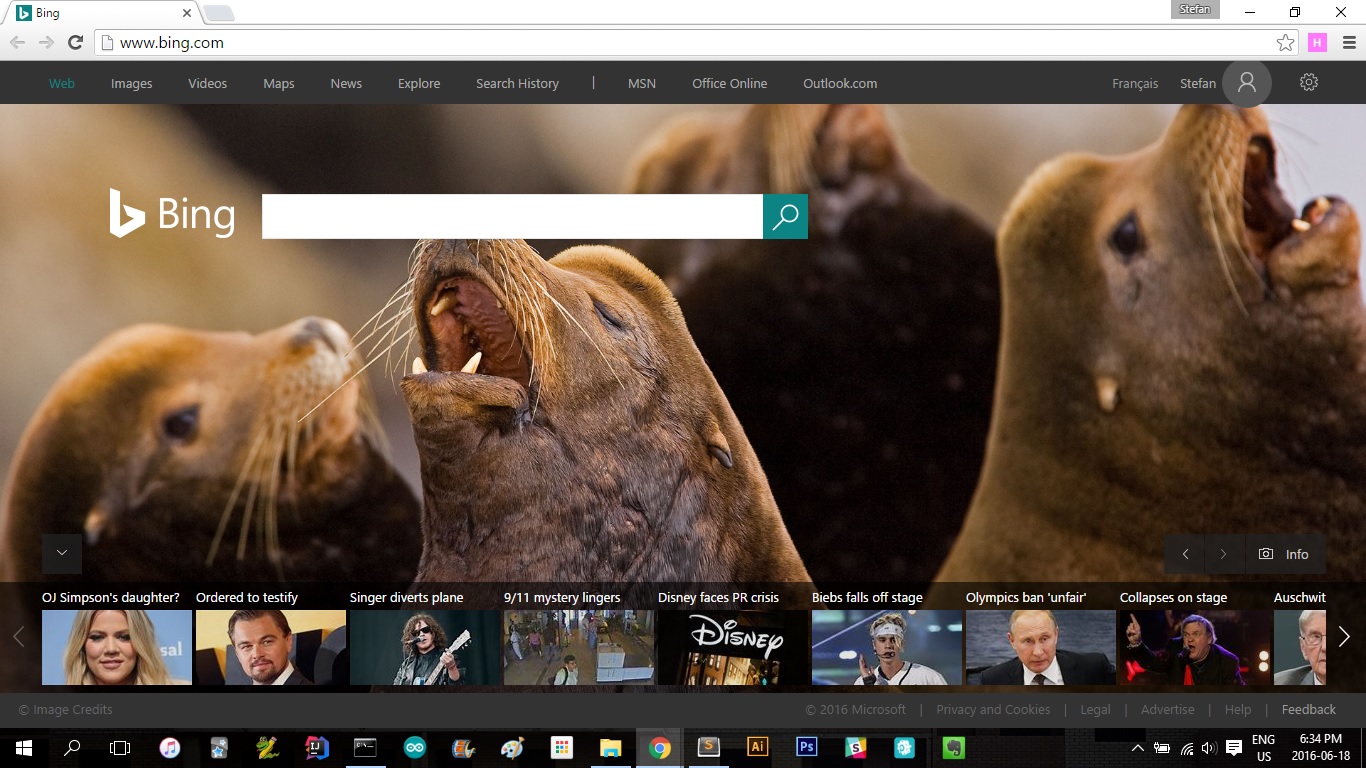Image resolution: width=1366 pixels, height=768 pixels.
Task: Click the system volume icon
Action: click(x=1208, y=748)
